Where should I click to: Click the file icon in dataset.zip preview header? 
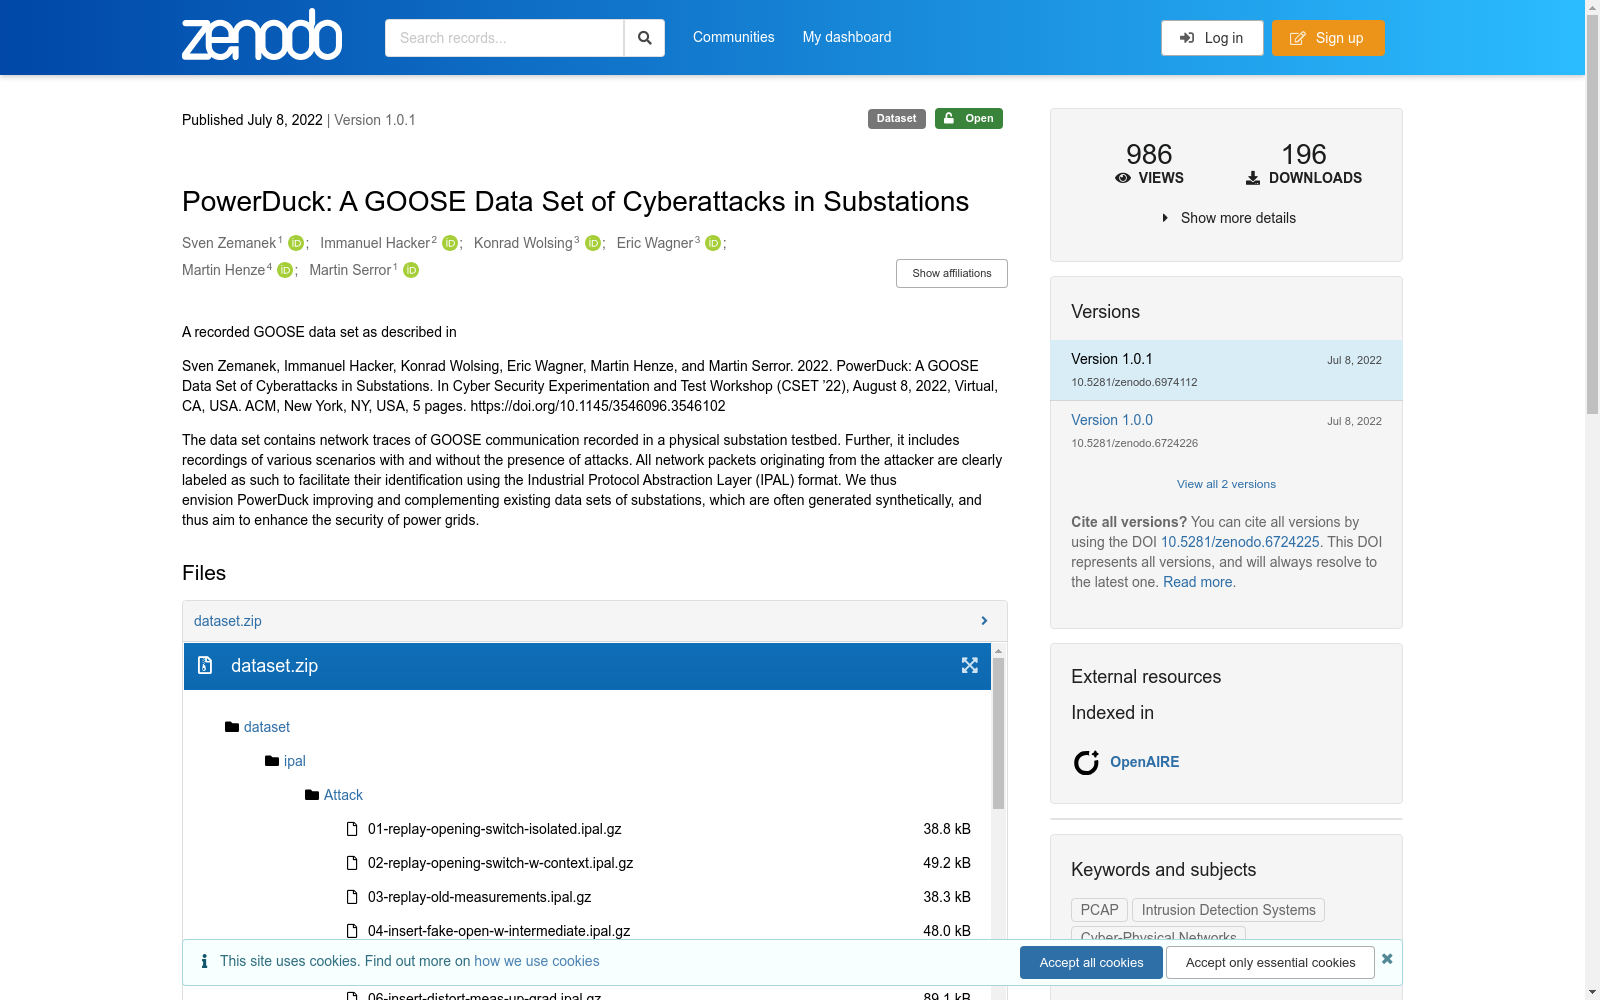[205, 666]
